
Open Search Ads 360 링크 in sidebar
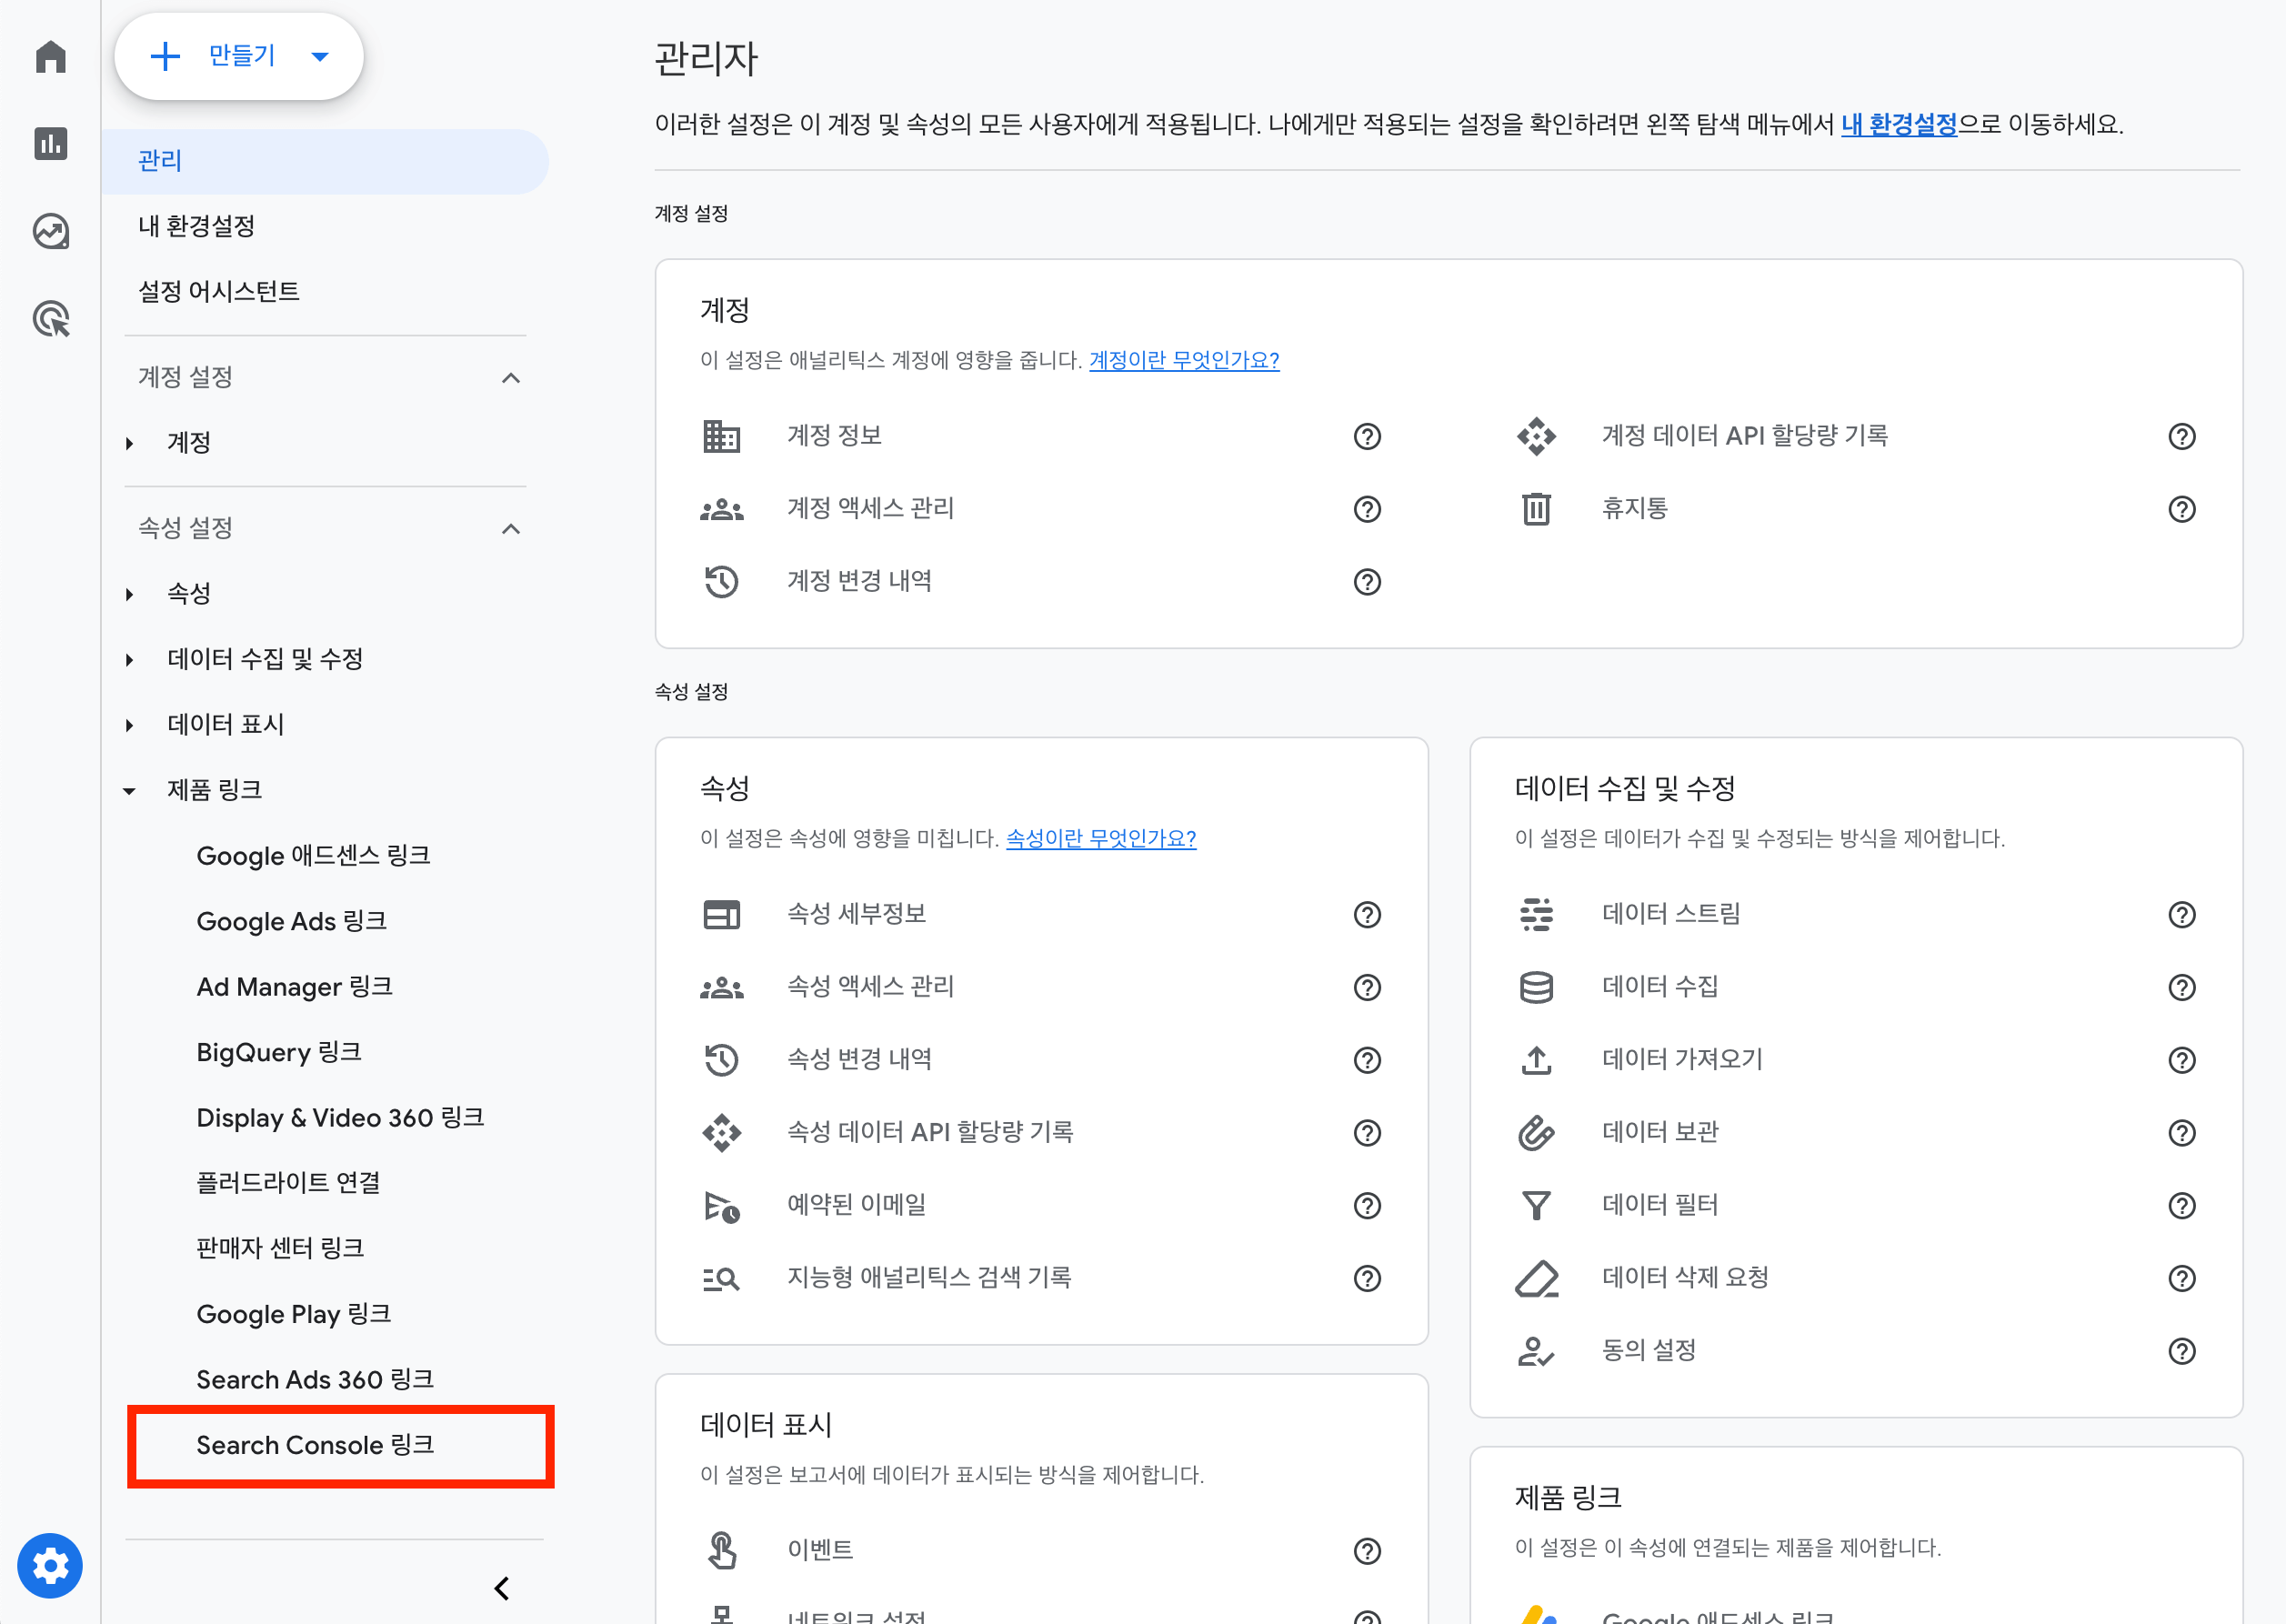[x=315, y=1380]
